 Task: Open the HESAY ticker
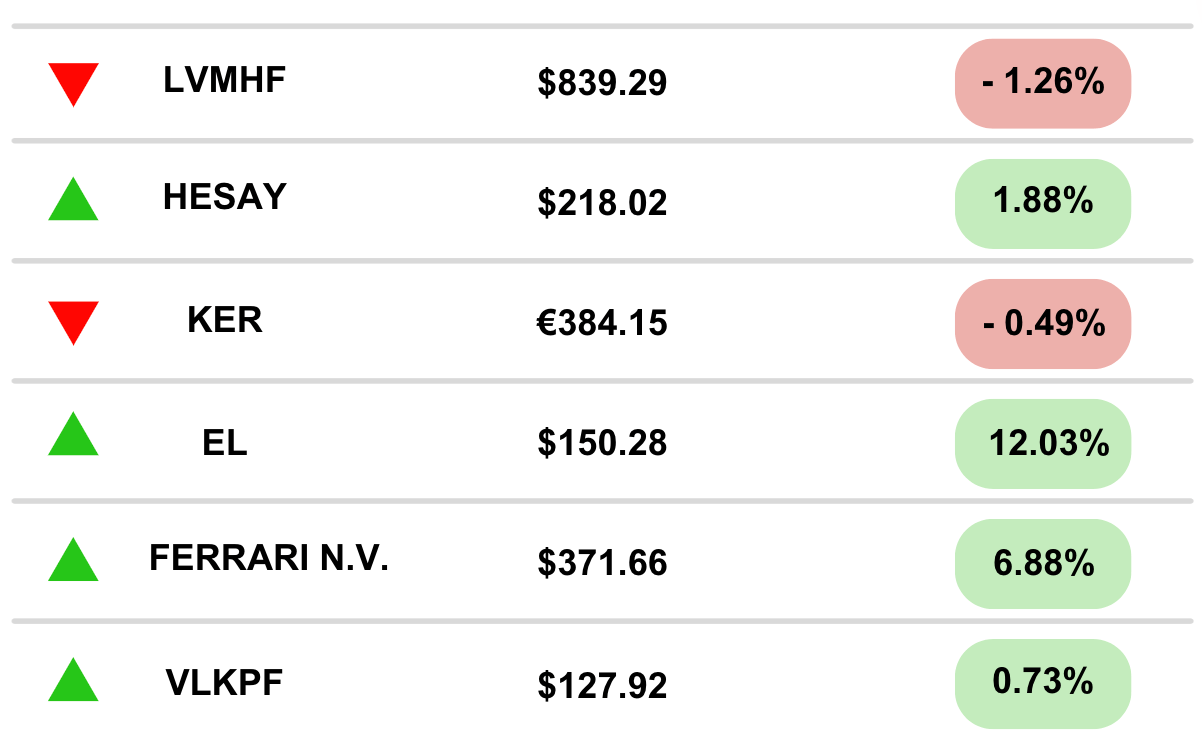coord(225,197)
